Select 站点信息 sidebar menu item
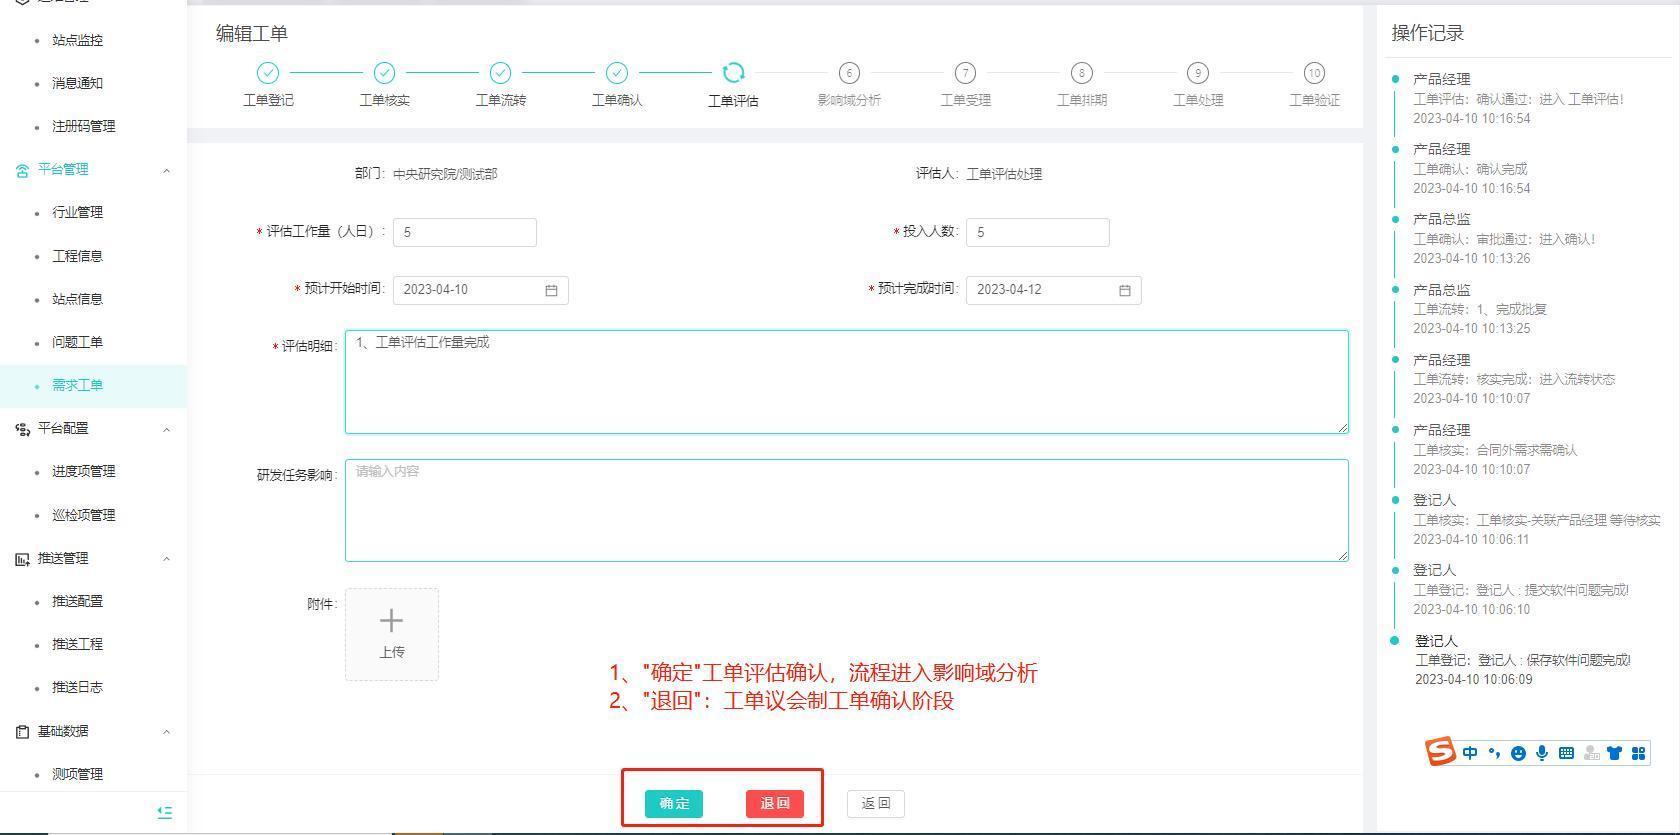1680x835 pixels. (x=77, y=299)
